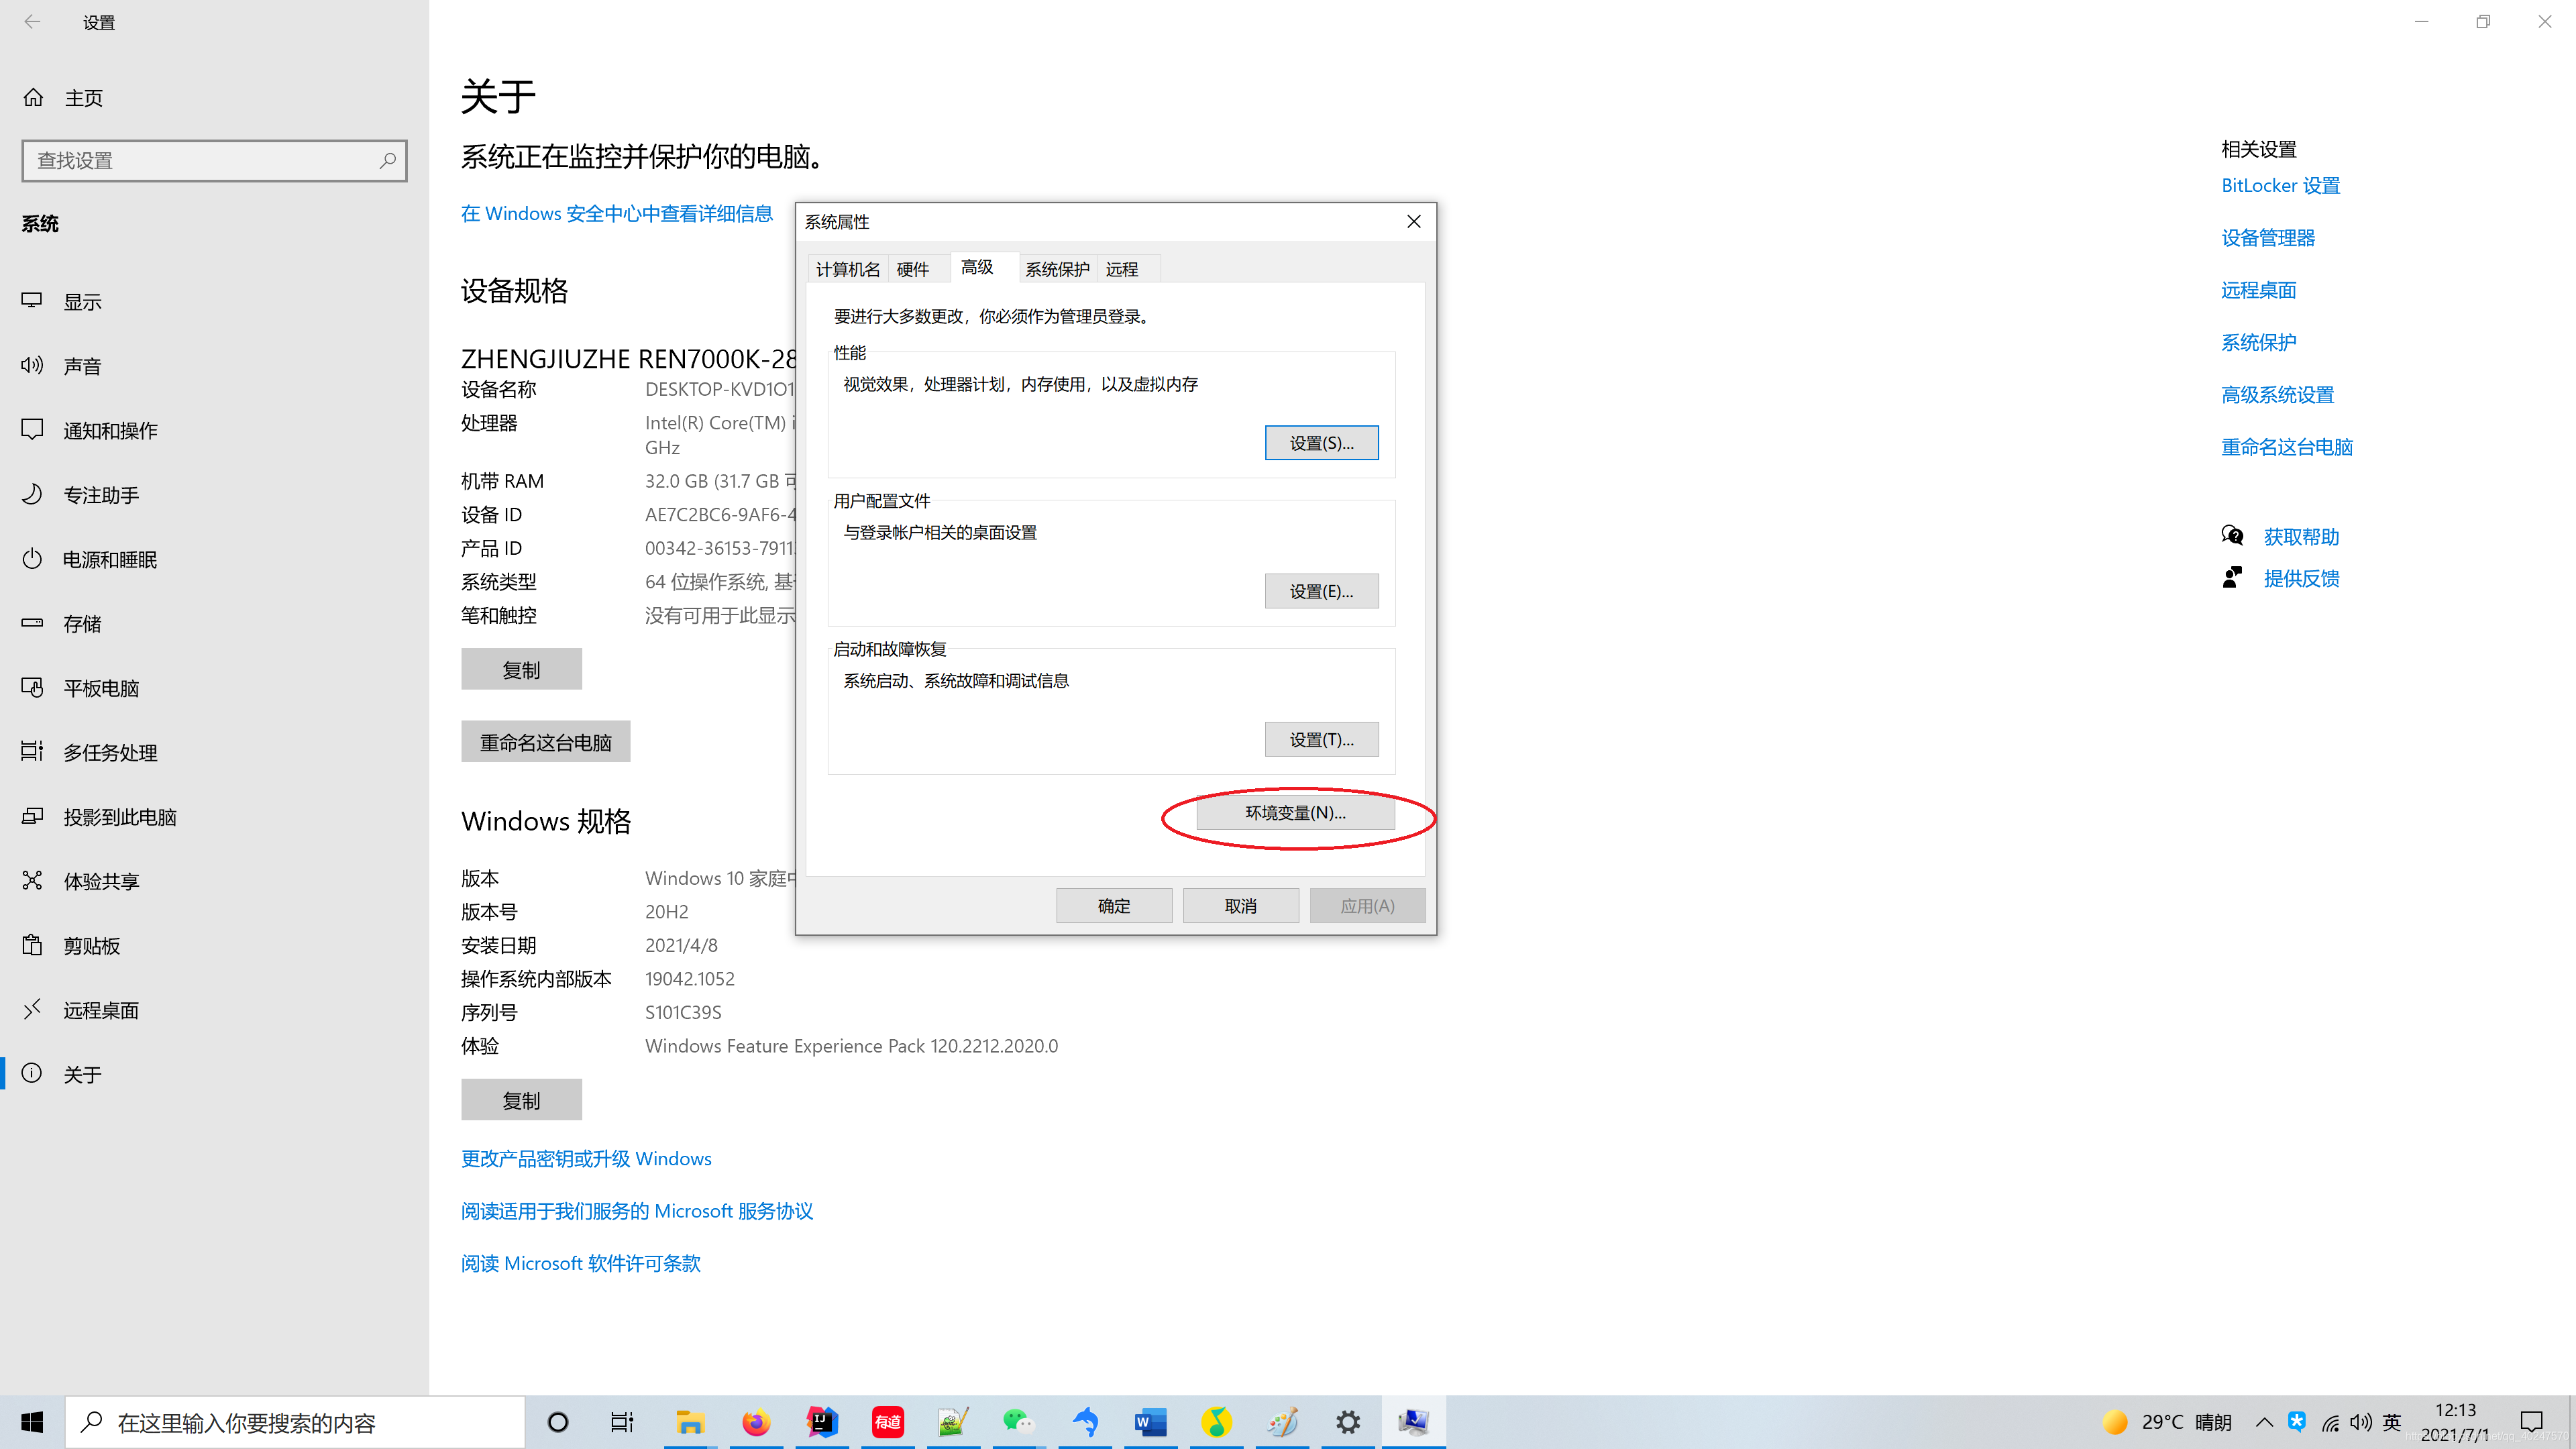
Task: Open the 设备管理器 link
Action: click(x=2267, y=237)
